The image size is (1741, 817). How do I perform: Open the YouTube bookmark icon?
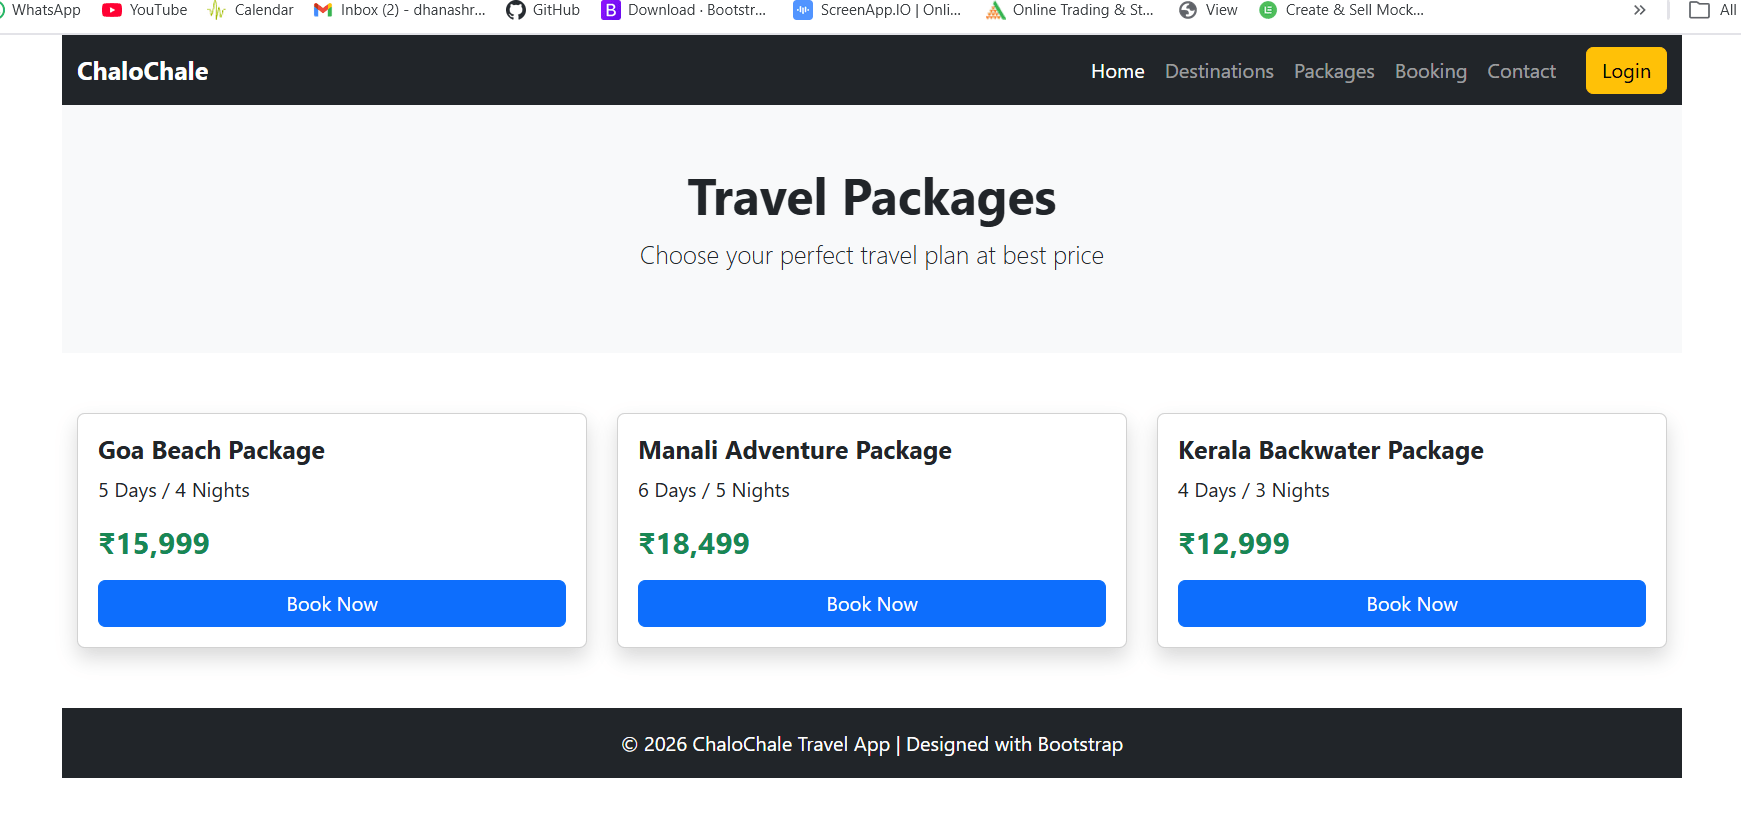pos(112,10)
